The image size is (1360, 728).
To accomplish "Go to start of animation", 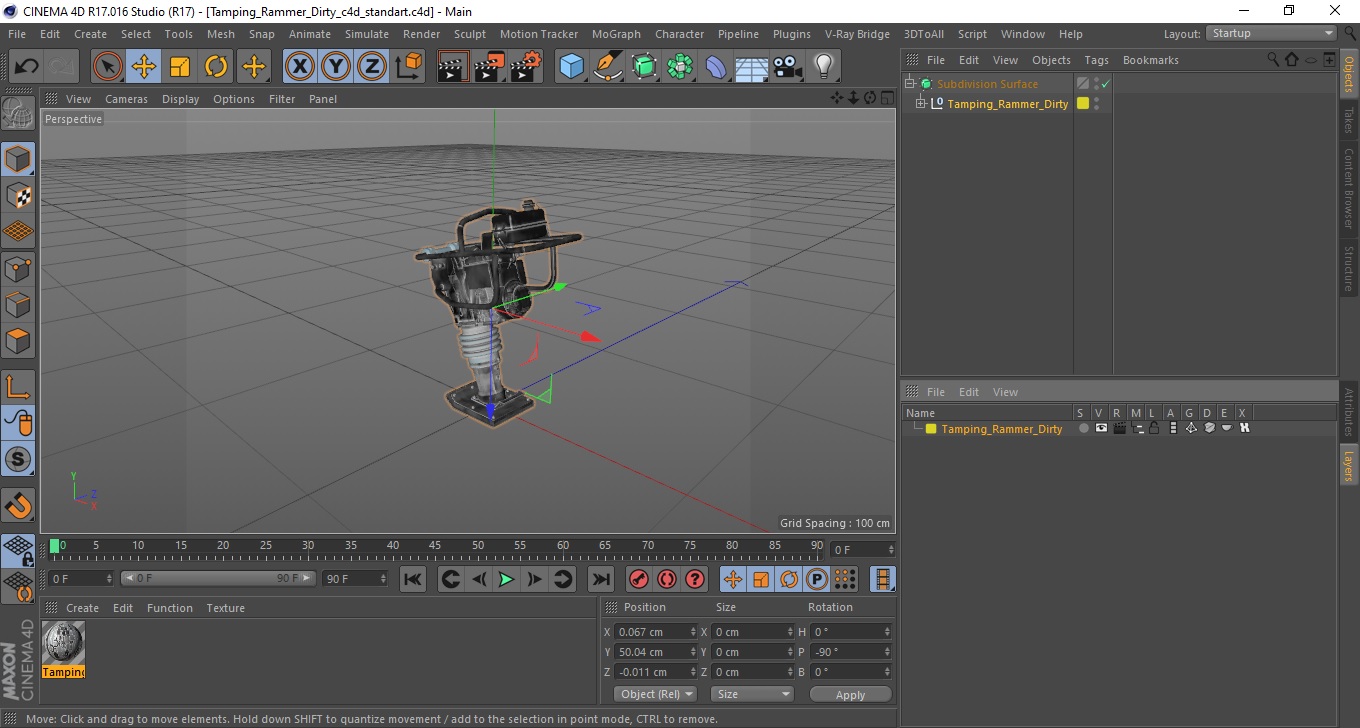I will point(412,579).
